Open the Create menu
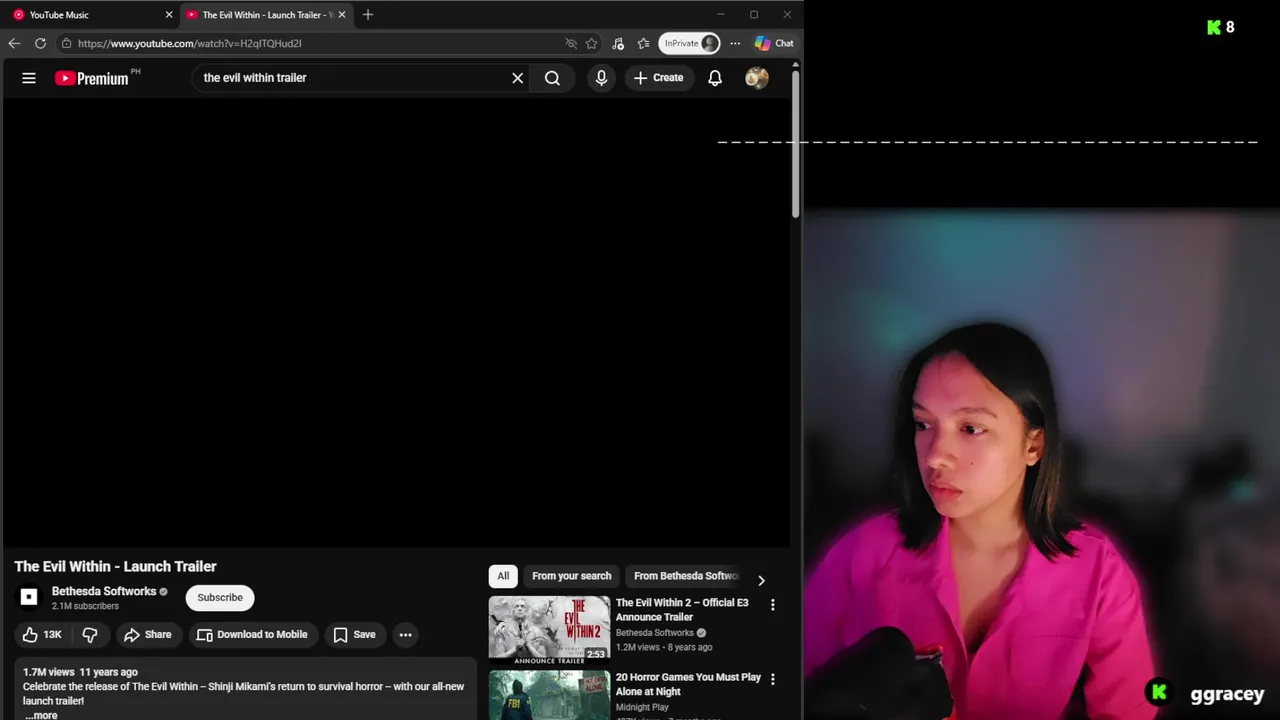Image resolution: width=1280 pixels, height=720 pixels. (x=659, y=78)
